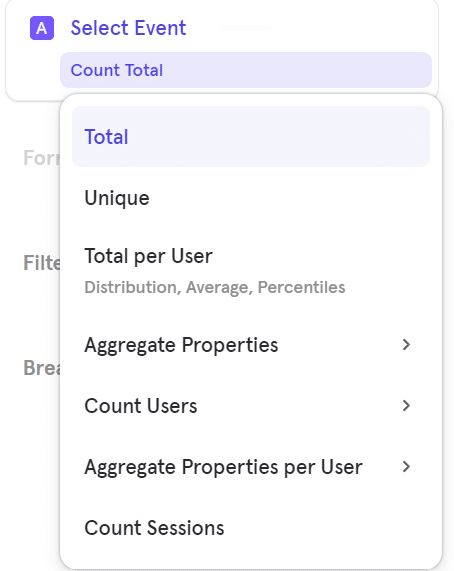Expand chevron beside Aggregate Properties per User
454x571 pixels.
(x=406, y=466)
